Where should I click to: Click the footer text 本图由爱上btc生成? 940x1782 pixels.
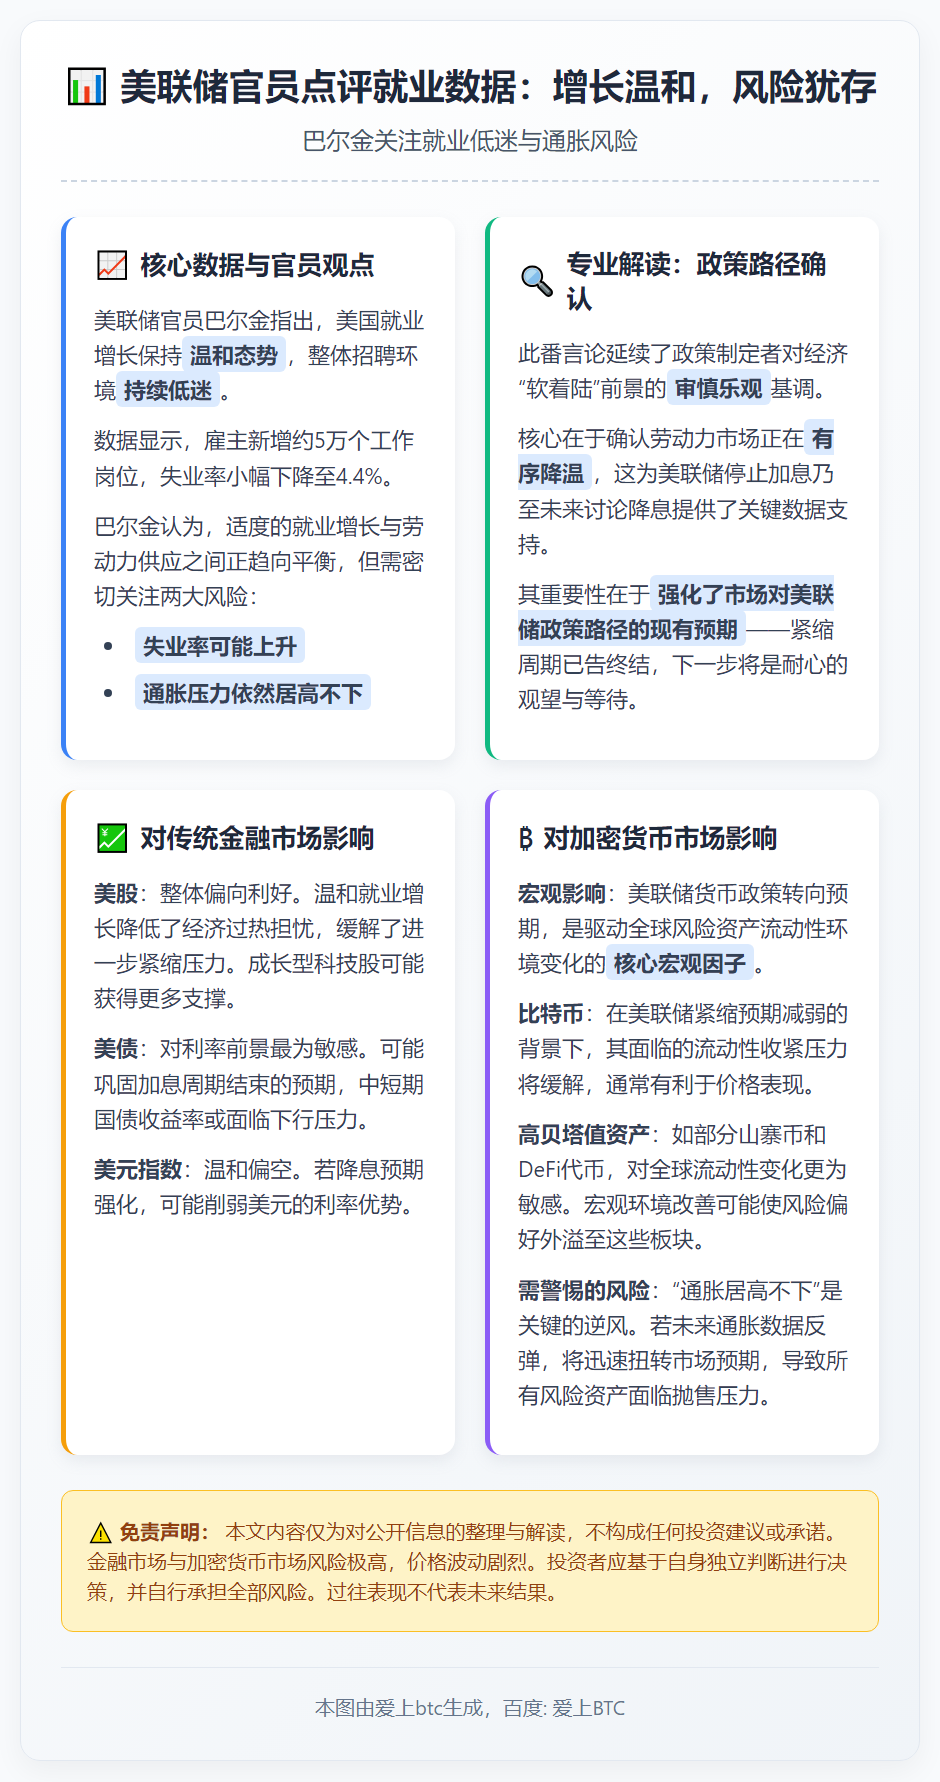click(398, 1708)
